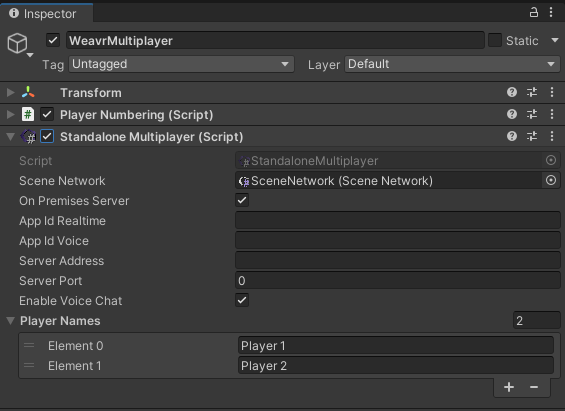Click the Element 0 label
The width and height of the screenshot is (565, 411).
(x=76, y=346)
